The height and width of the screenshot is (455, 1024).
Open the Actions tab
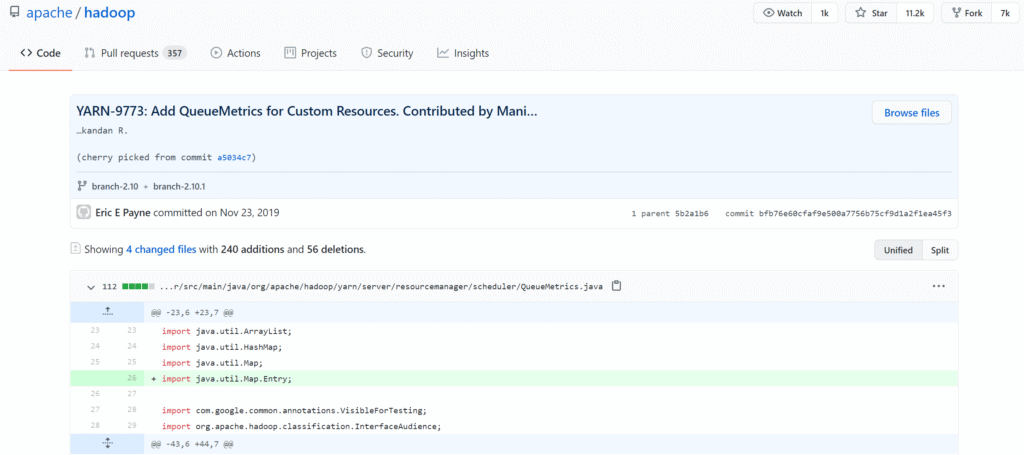coord(235,54)
